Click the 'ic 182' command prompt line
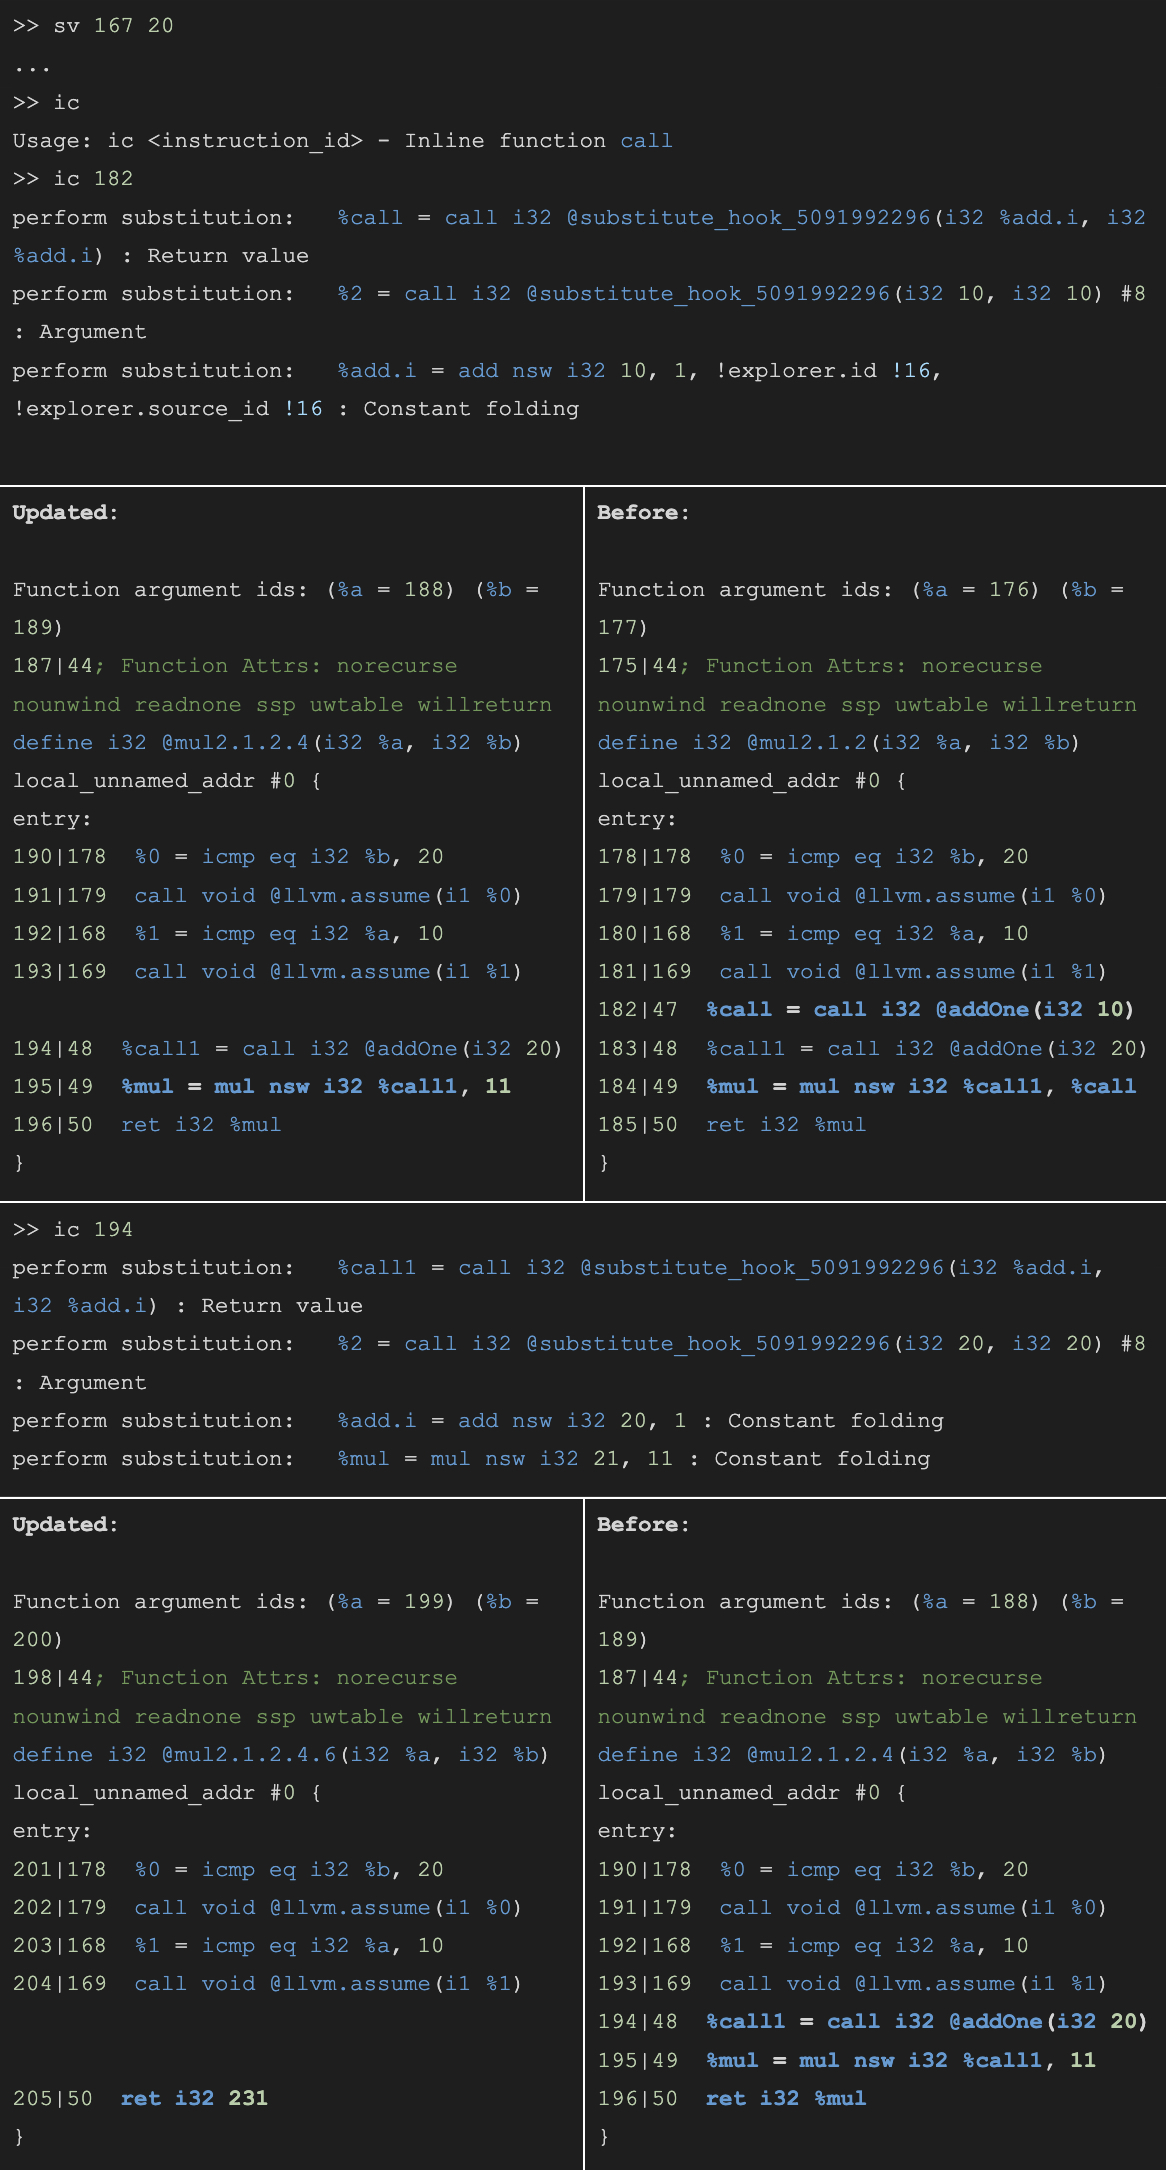The height and width of the screenshot is (2170, 1166). (73, 178)
